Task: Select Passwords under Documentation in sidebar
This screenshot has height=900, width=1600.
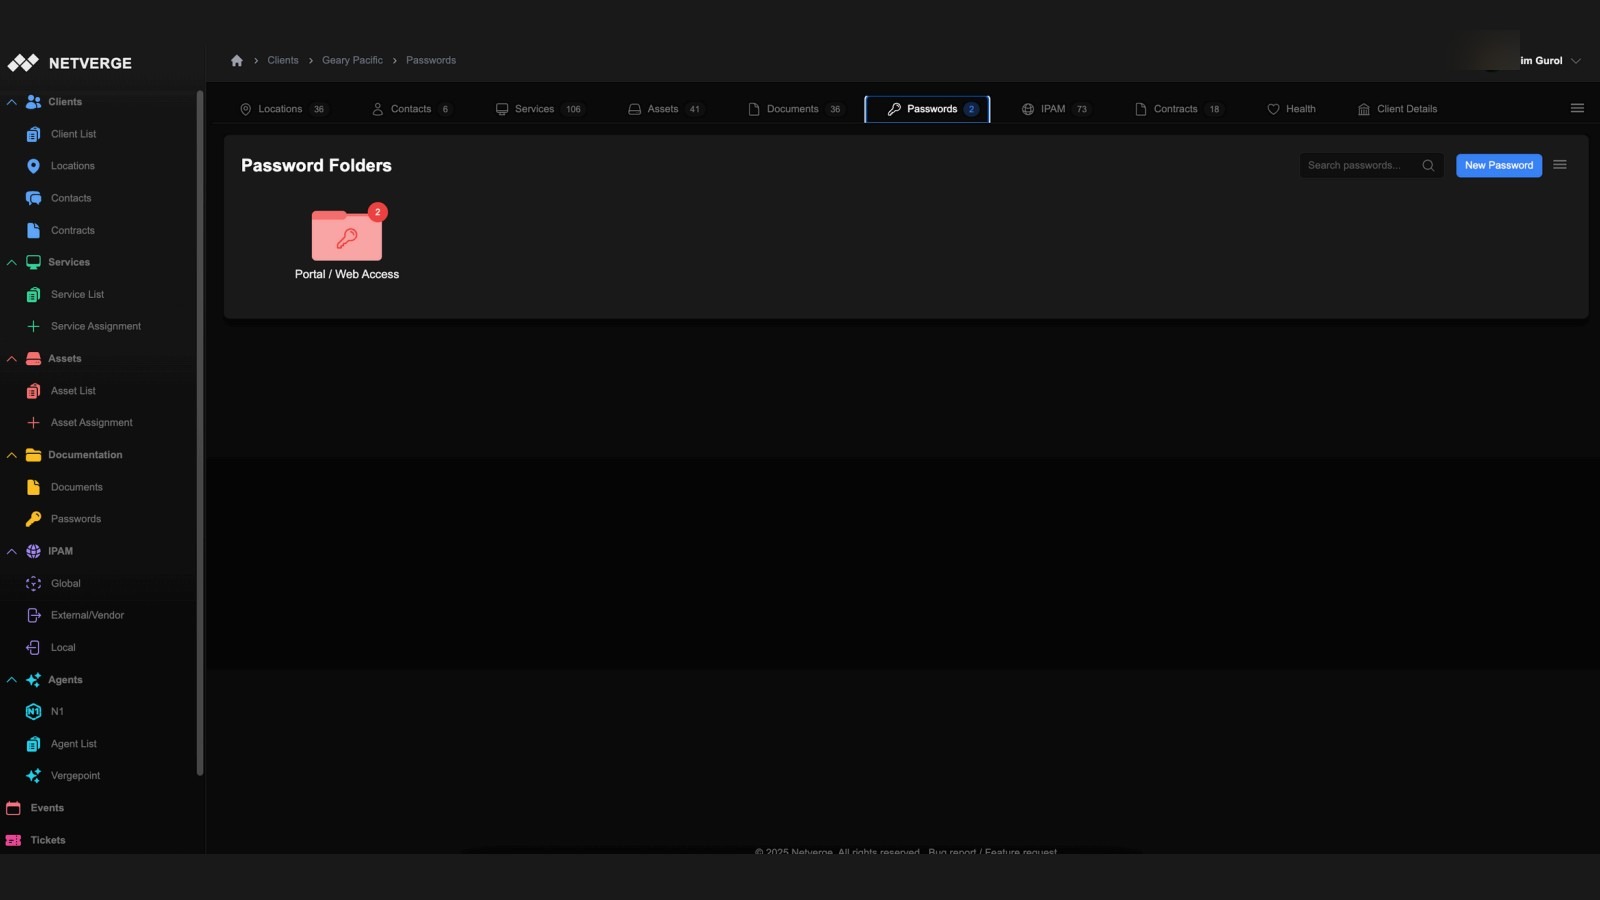Action: (x=75, y=518)
